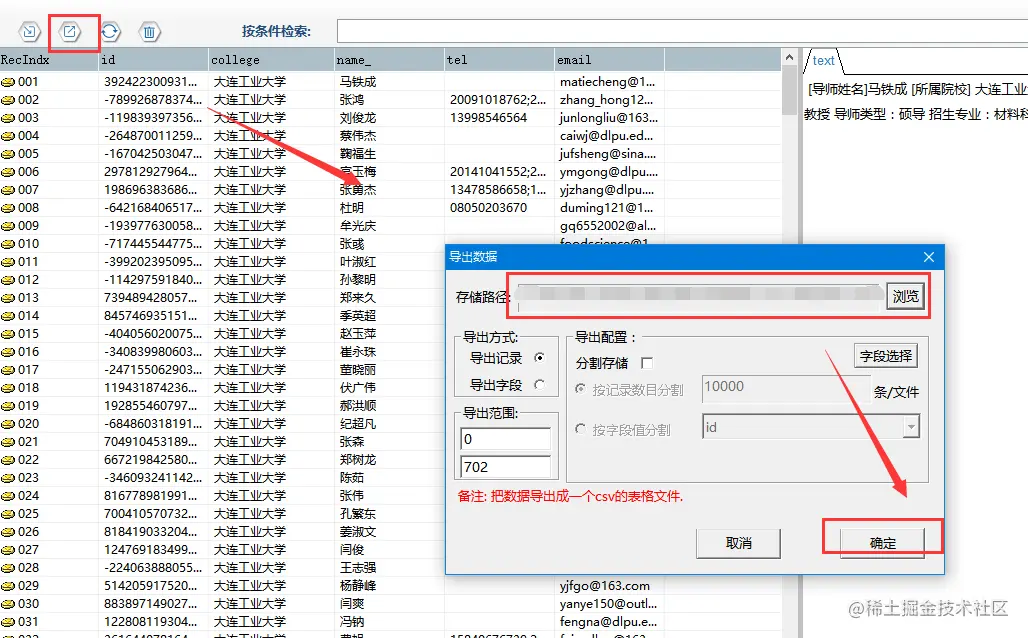Click the record icon of row 020

tap(8, 424)
